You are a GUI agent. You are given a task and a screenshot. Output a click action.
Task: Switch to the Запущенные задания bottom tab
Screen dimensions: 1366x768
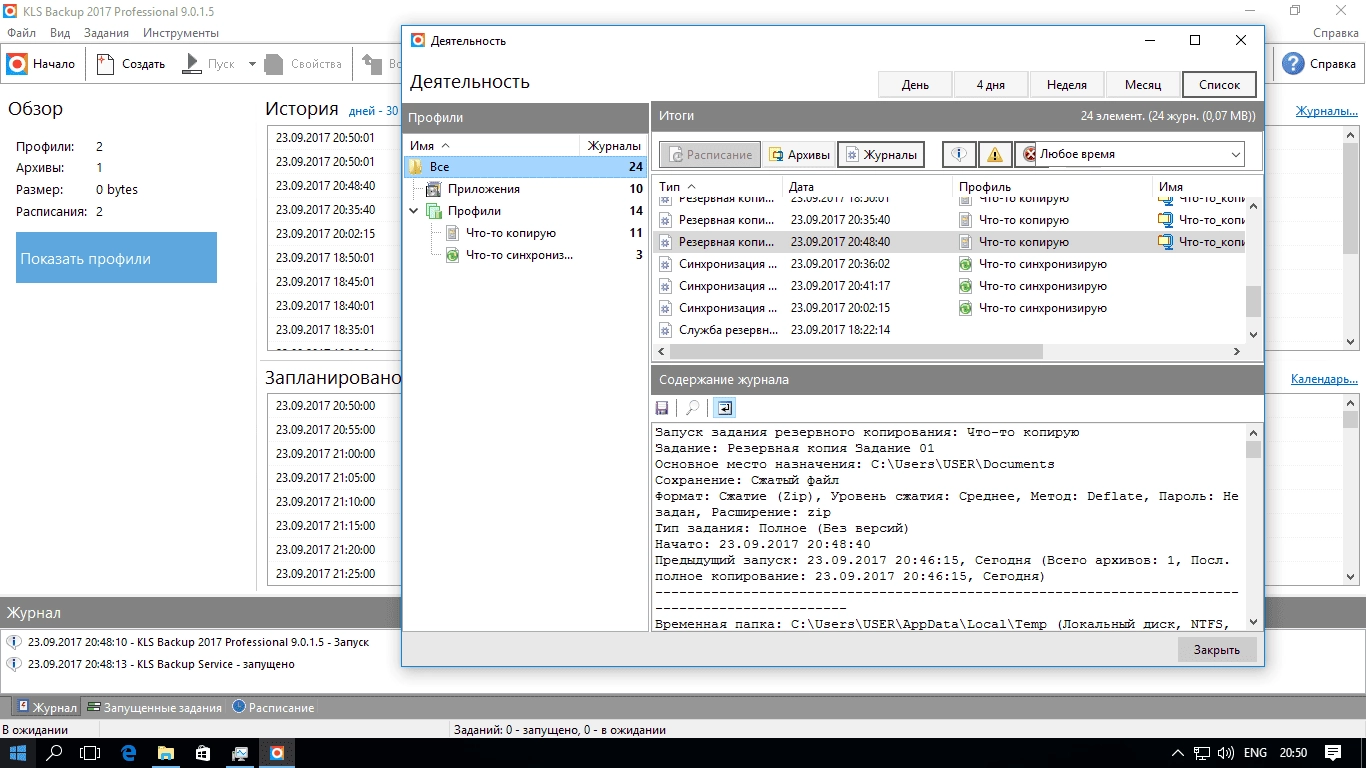[154, 707]
